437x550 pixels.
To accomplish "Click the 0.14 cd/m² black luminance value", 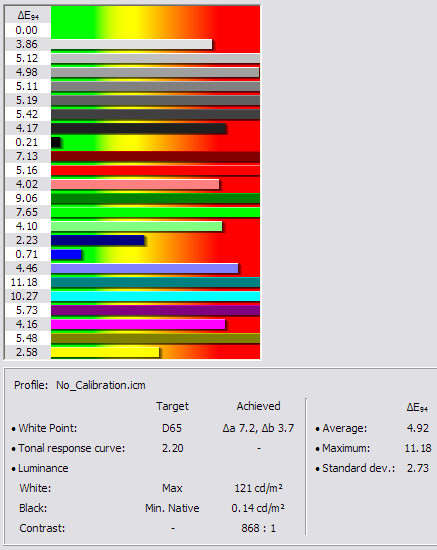I will (x=258, y=508).
